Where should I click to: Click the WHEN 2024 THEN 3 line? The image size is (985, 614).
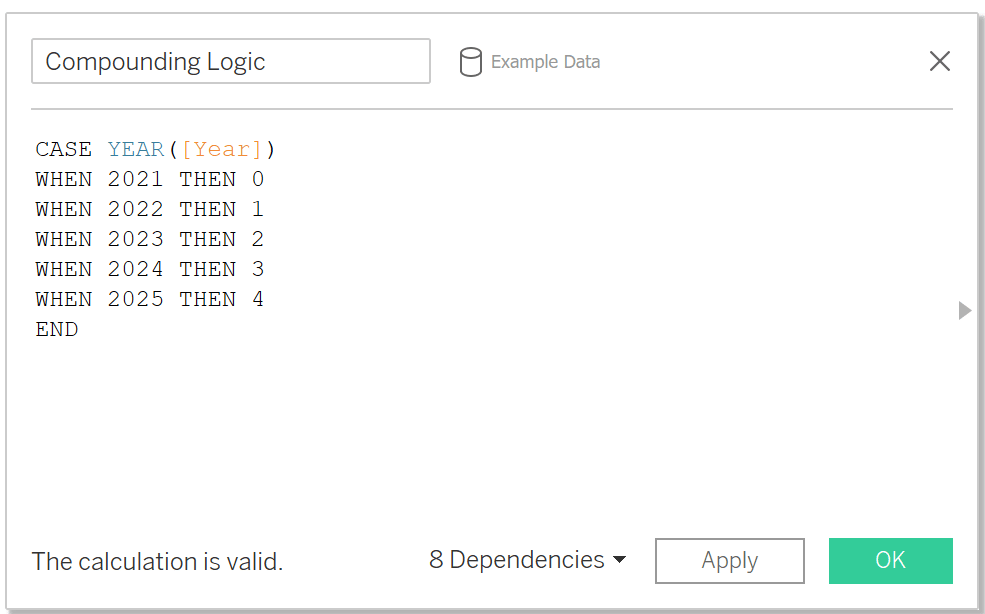click(150, 270)
